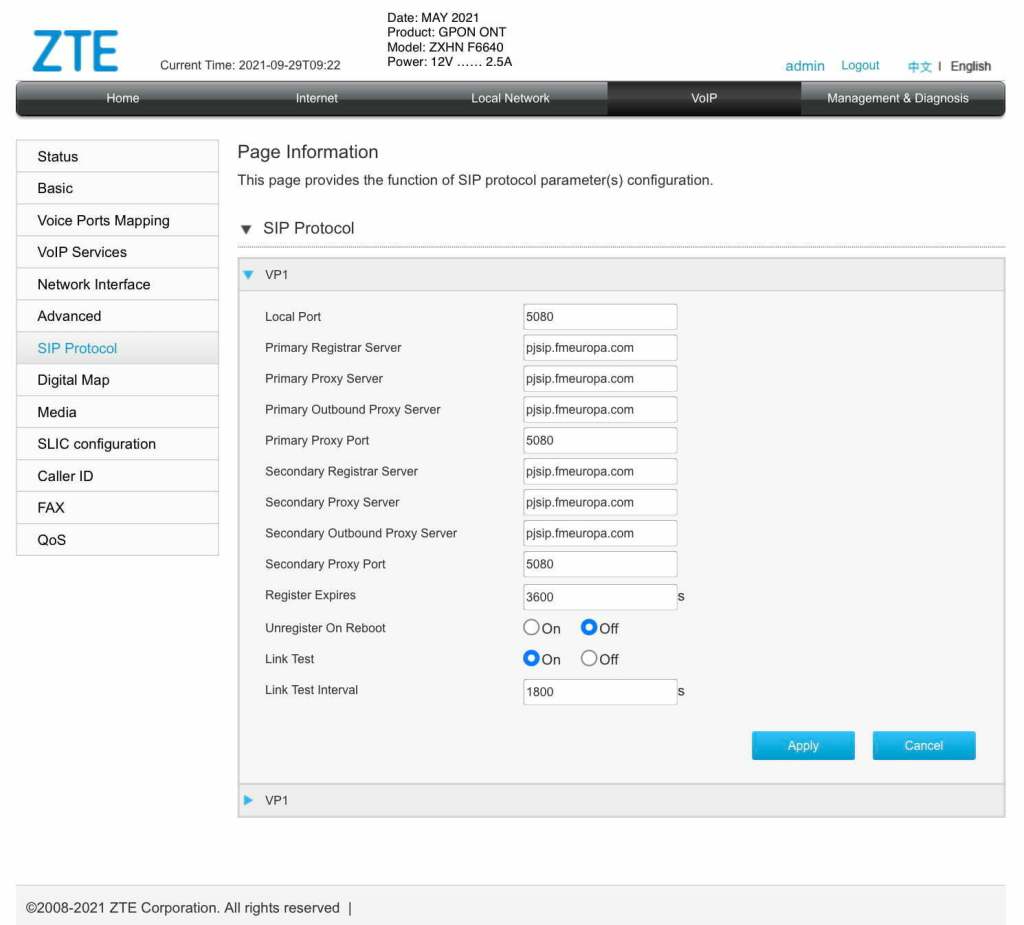The image size is (1024, 925).
Task: Cancel the SIP changes
Action: pyautogui.click(x=923, y=745)
